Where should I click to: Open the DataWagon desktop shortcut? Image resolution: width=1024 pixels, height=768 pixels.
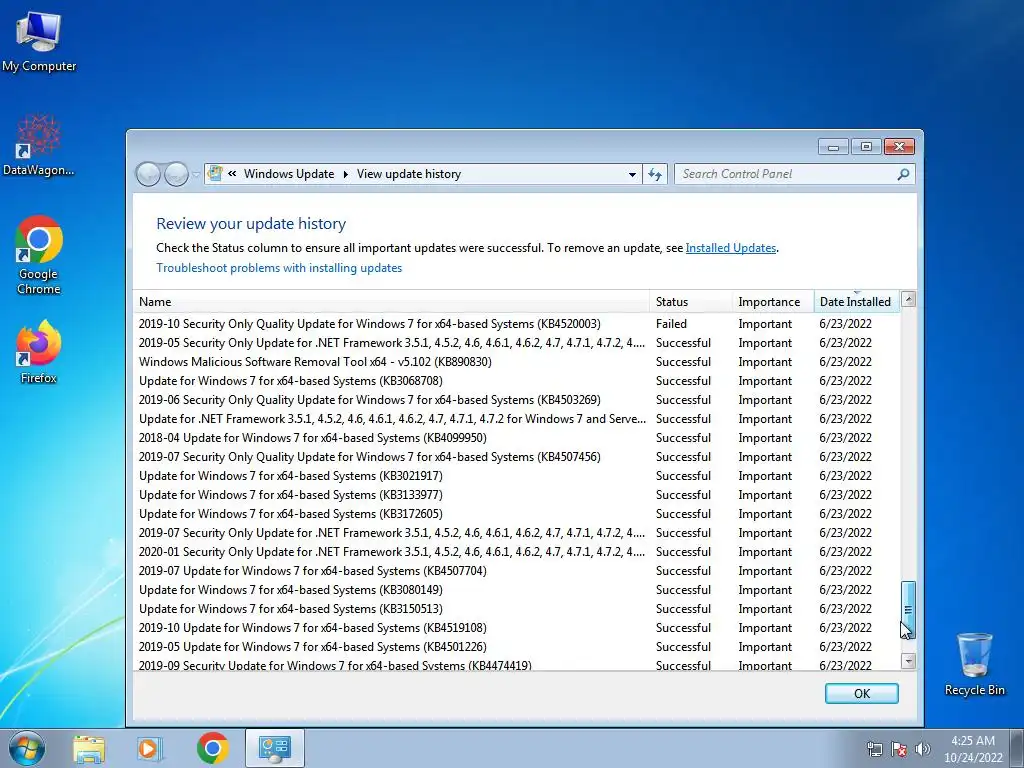pos(39,145)
